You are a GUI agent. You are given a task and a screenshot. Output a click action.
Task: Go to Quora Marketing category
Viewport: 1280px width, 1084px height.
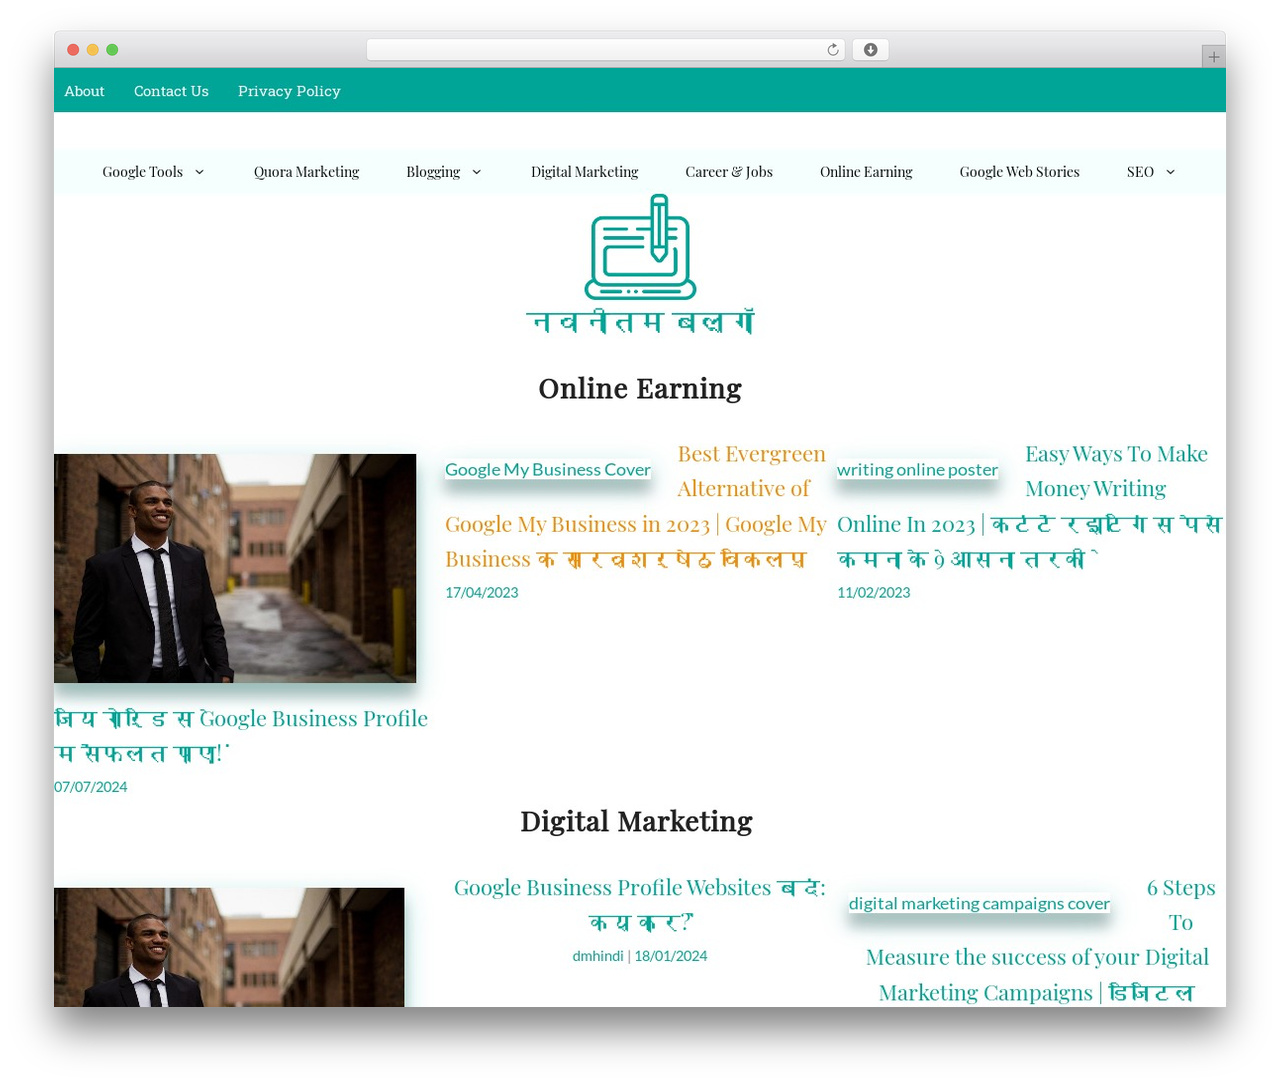(306, 172)
